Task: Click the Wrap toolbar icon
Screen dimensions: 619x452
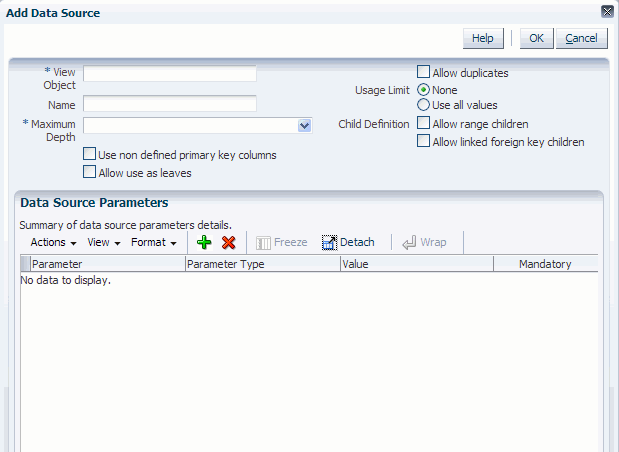Action: 409,242
